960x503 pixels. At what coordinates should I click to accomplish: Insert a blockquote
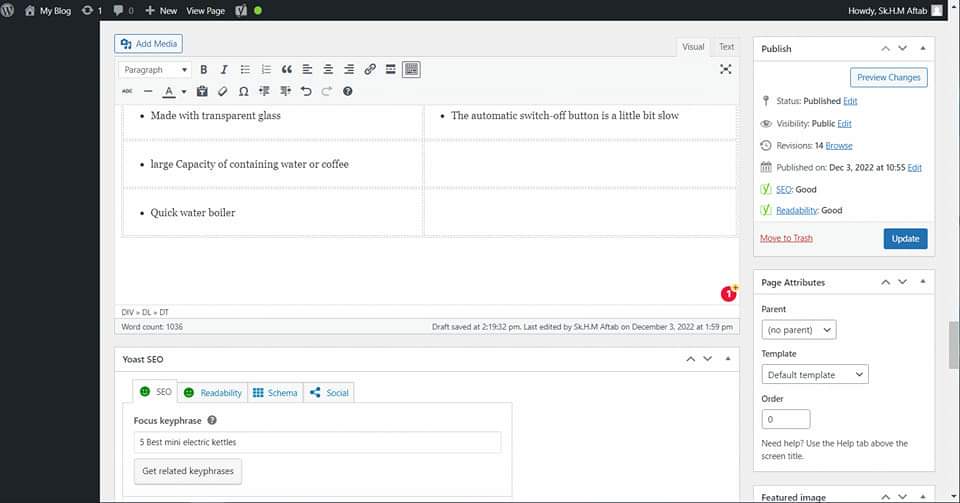[286, 70]
